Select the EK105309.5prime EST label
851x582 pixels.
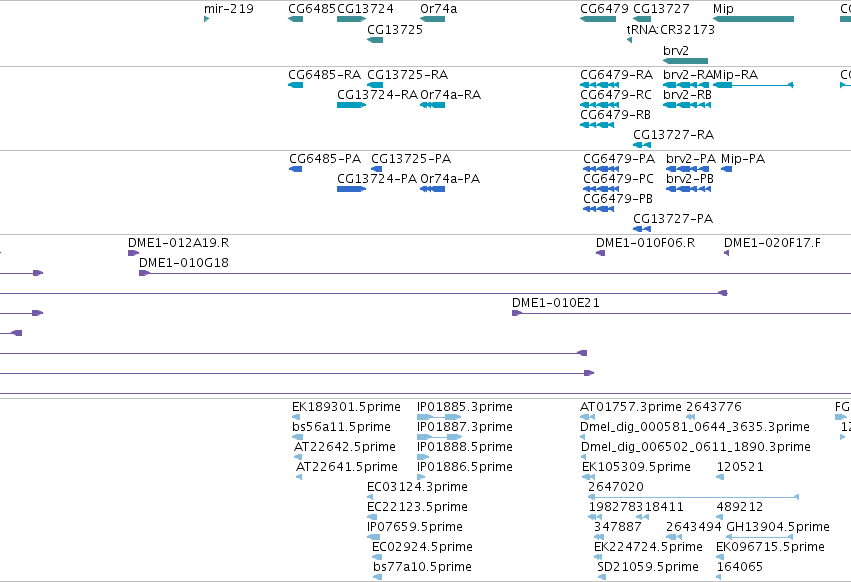click(636, 467)
